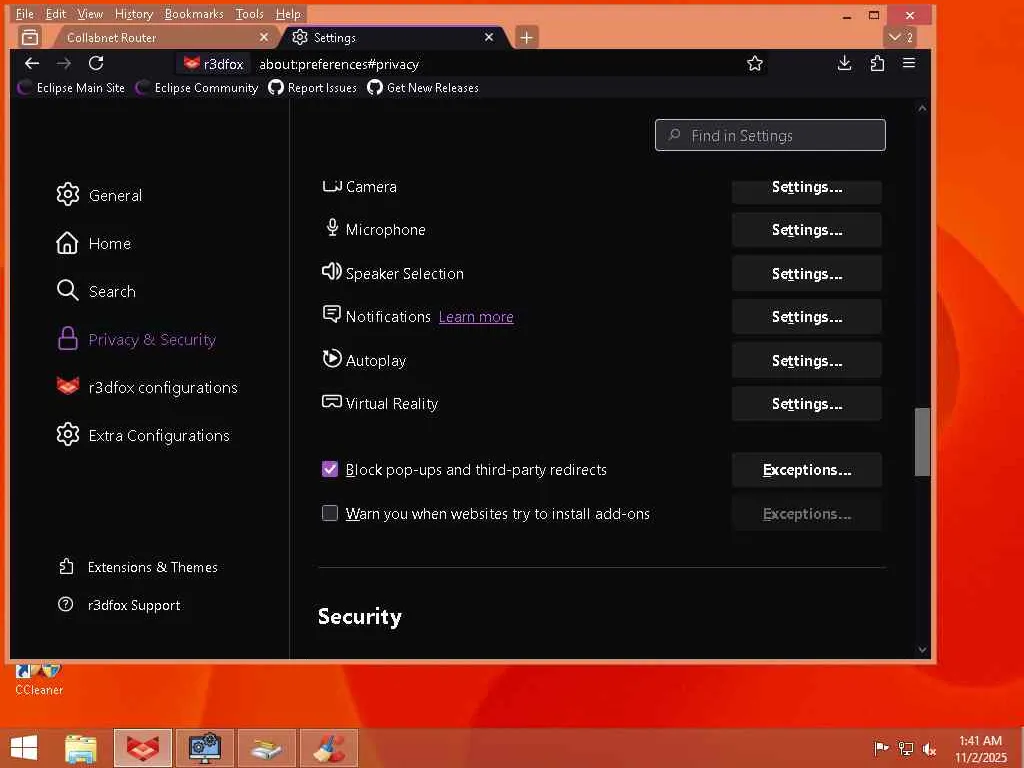Image resolution: width=1024 pixels, height=768 pixels.
Task: Open a new tab with plus button
Action: pos(526,38)
